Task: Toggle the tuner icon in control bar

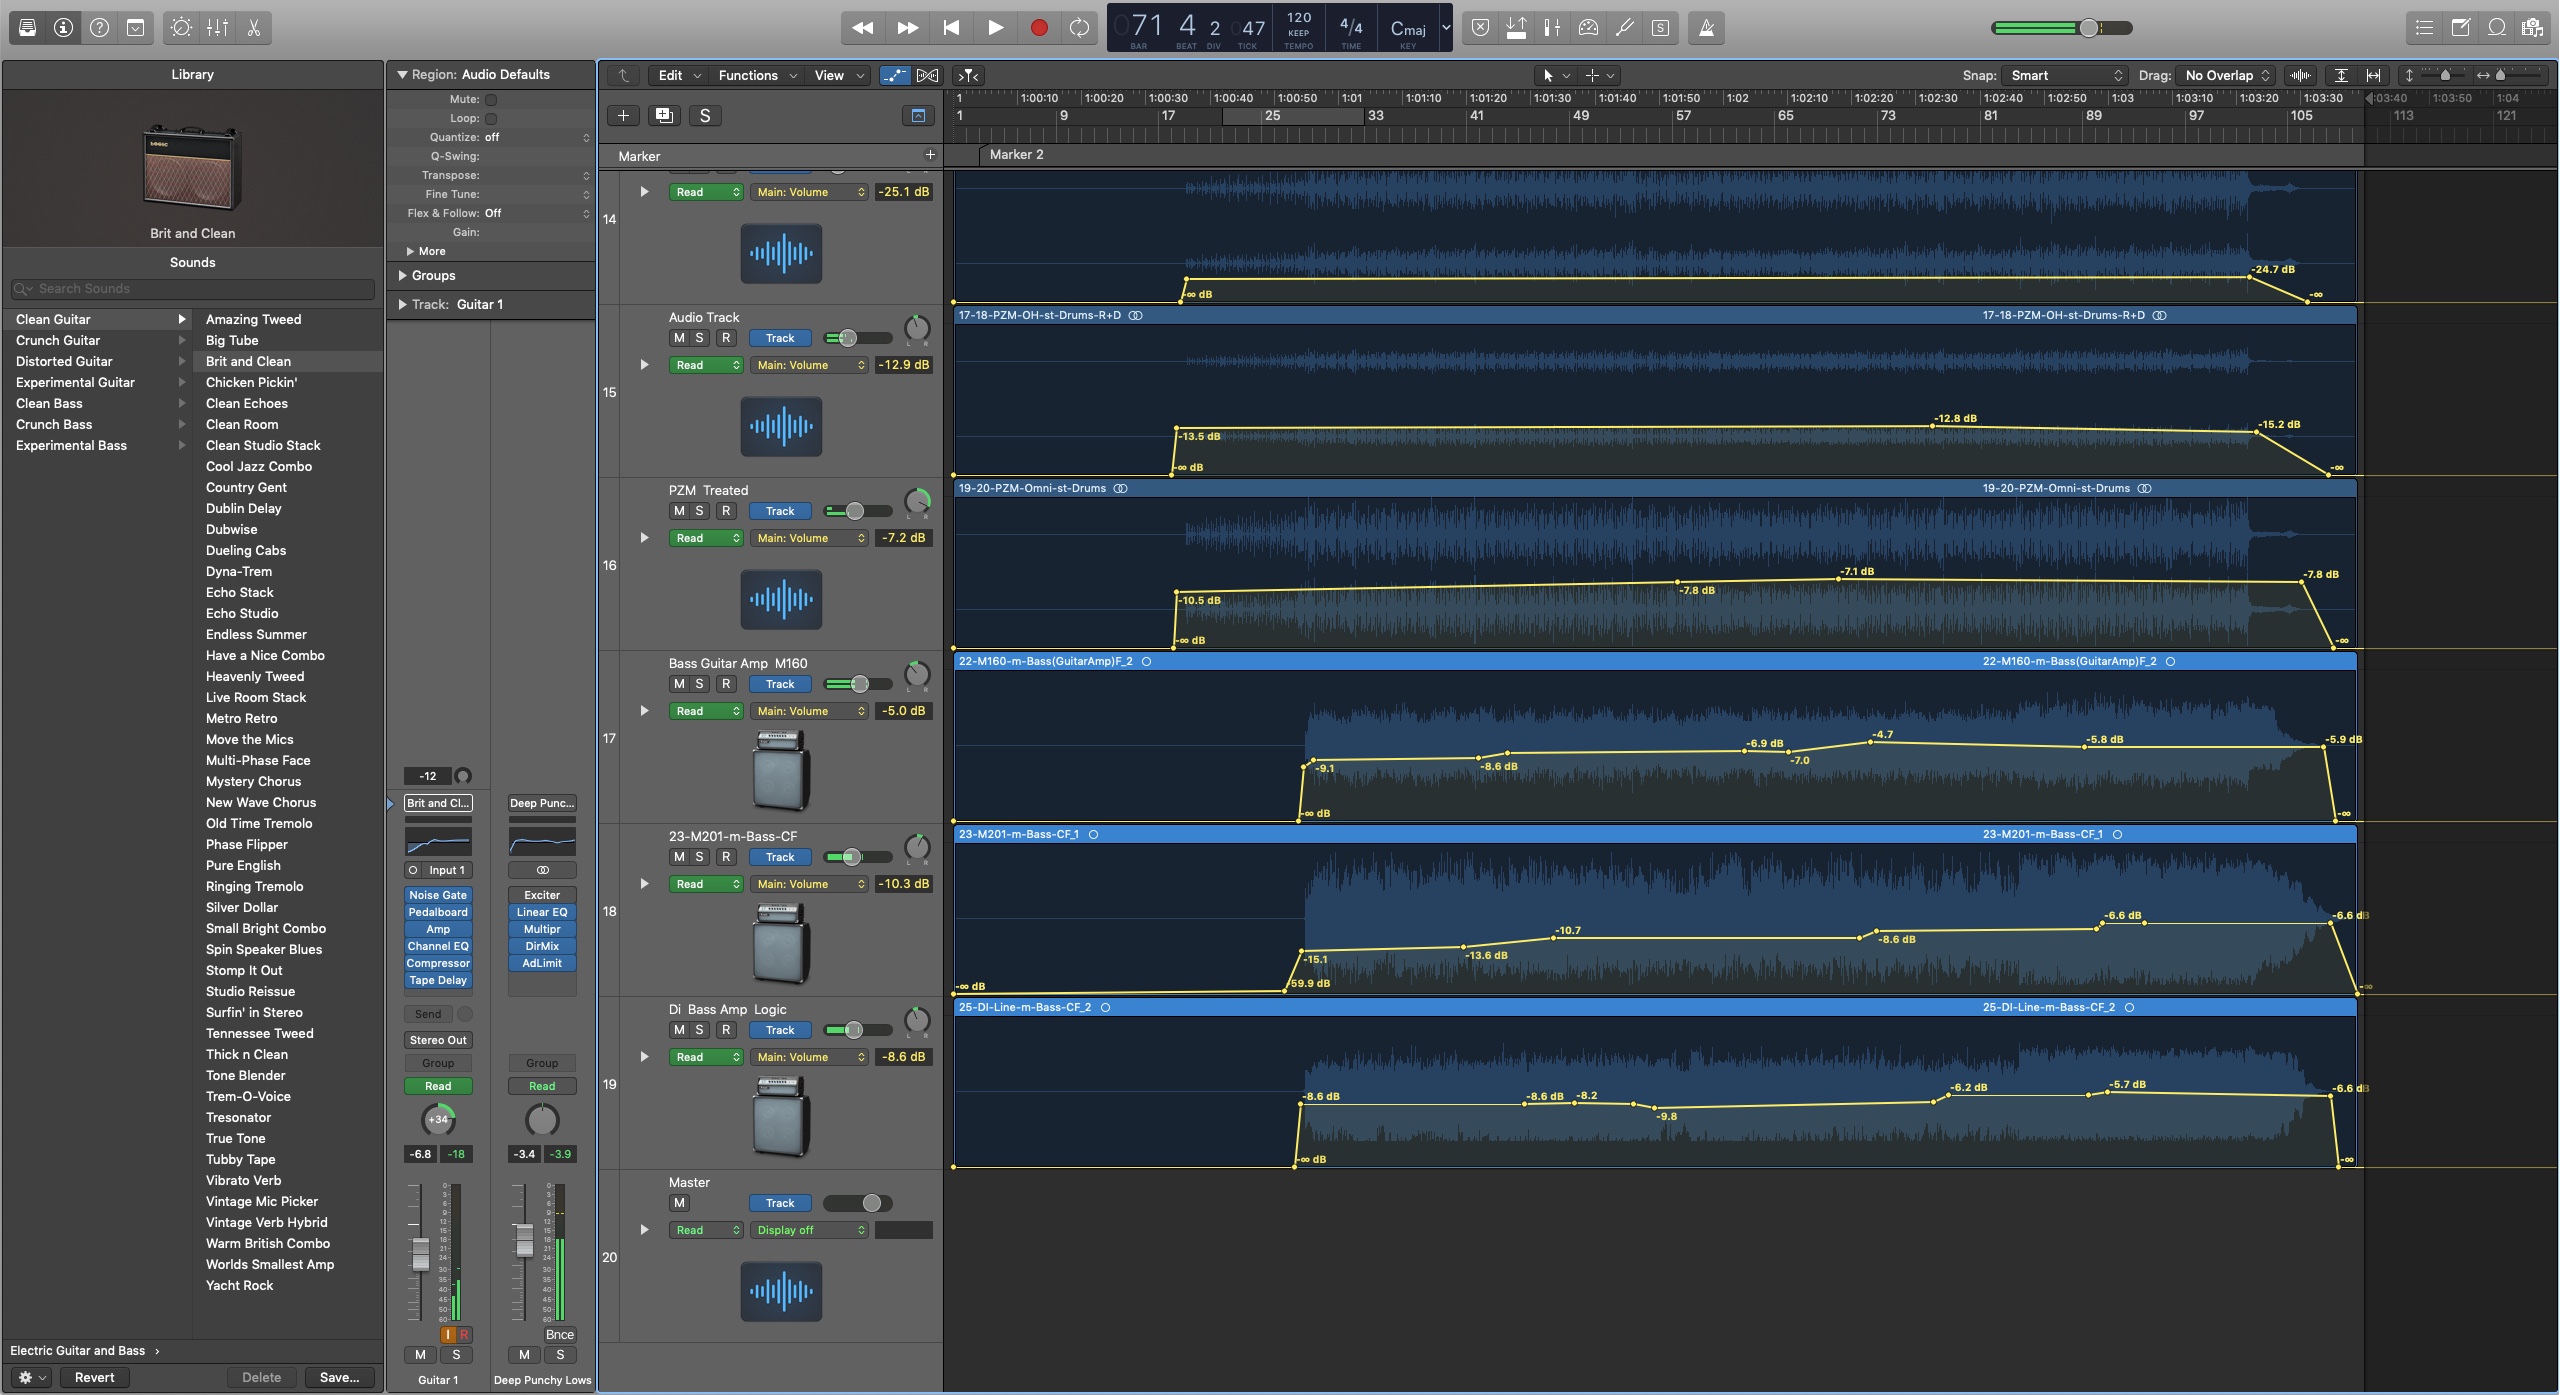Action: point(1625,28)
